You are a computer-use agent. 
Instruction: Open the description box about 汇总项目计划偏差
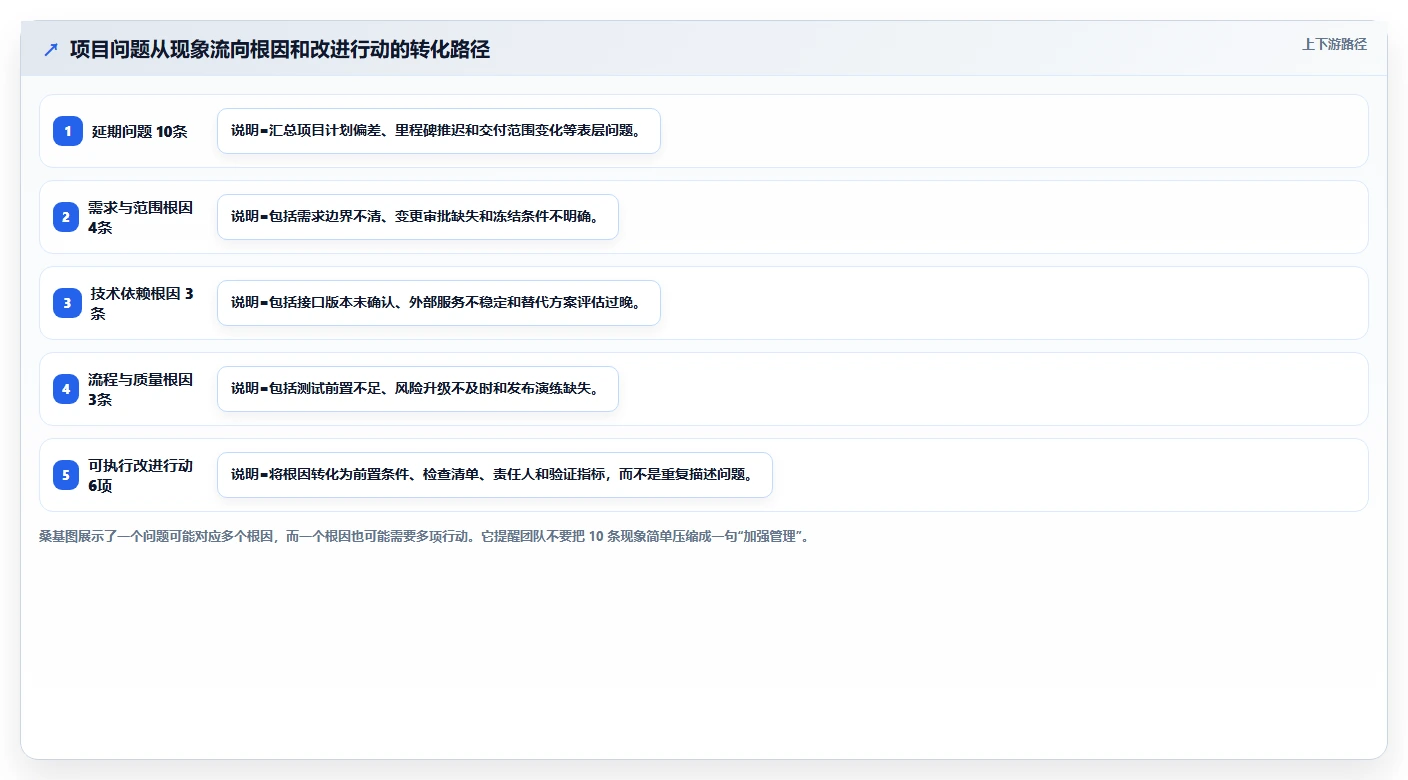point(439,131)
